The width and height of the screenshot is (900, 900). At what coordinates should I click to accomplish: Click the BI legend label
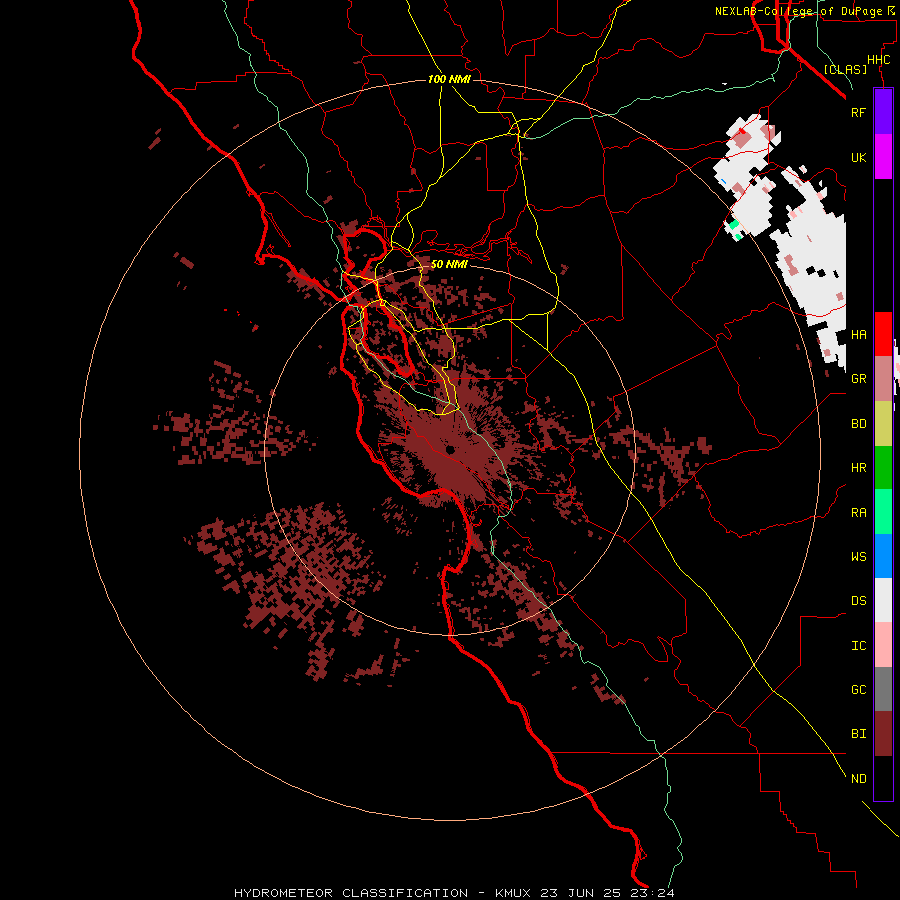pyautogui.click(x=858, y=734)
